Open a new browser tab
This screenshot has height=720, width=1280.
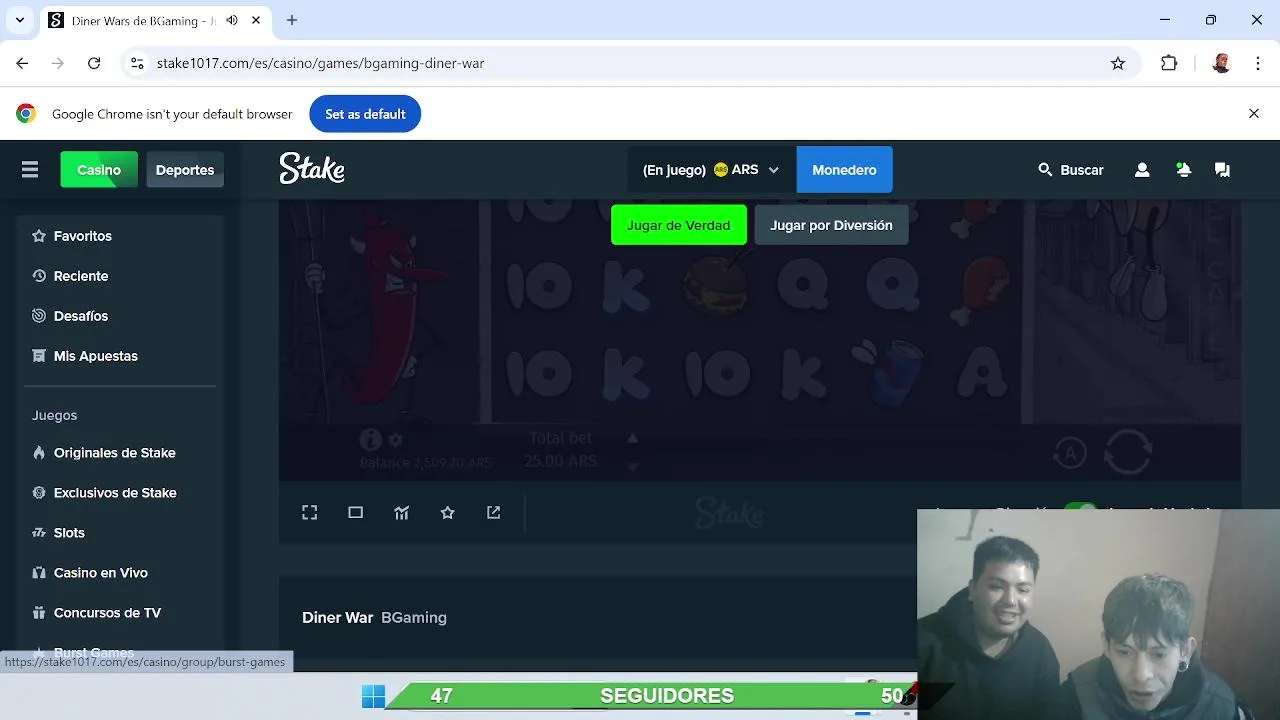coord(292,20)
